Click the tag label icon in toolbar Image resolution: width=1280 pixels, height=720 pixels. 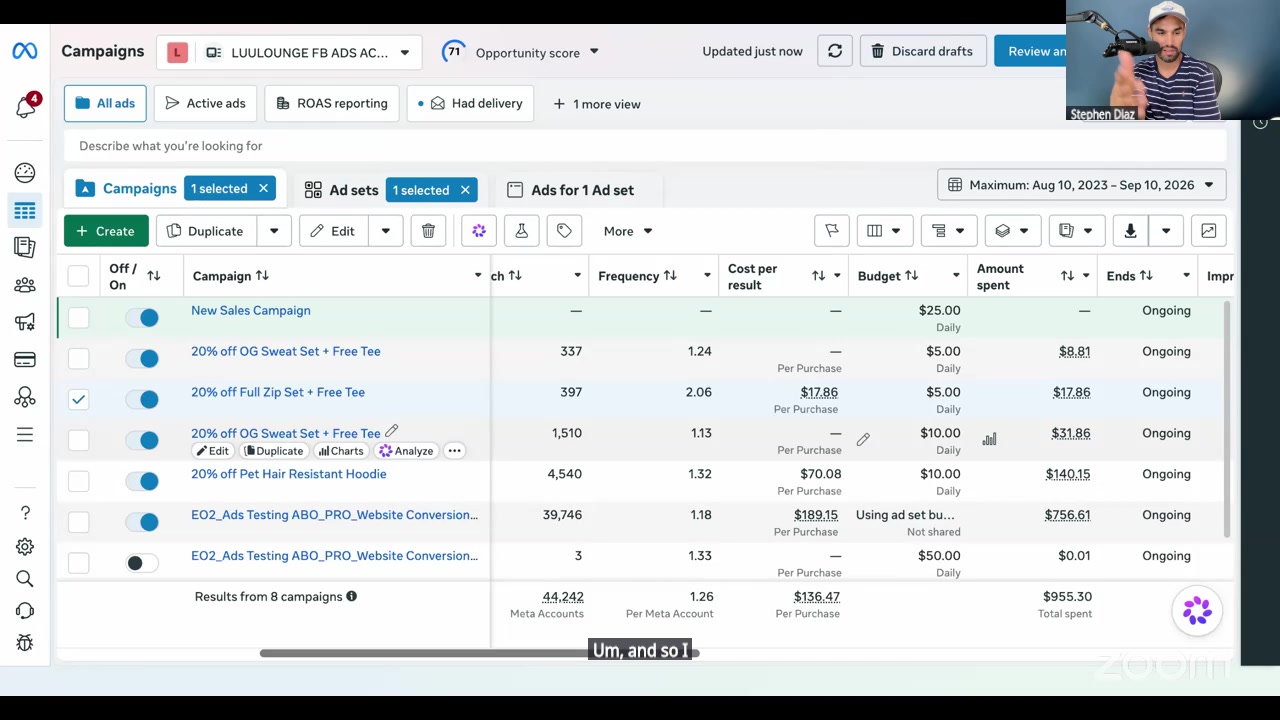[x=564, y=231]
